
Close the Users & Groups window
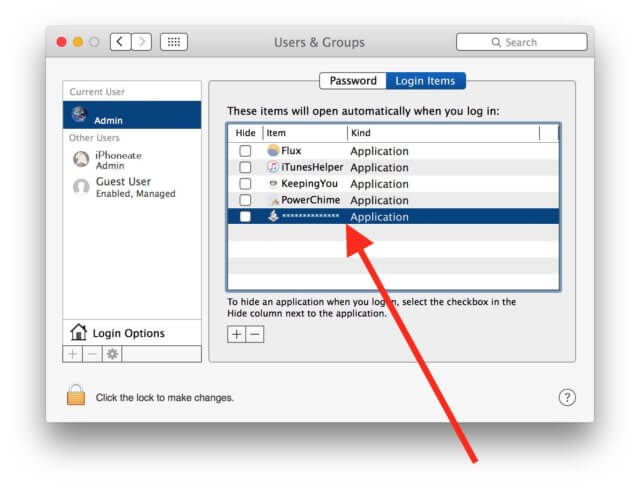(62, 42)
